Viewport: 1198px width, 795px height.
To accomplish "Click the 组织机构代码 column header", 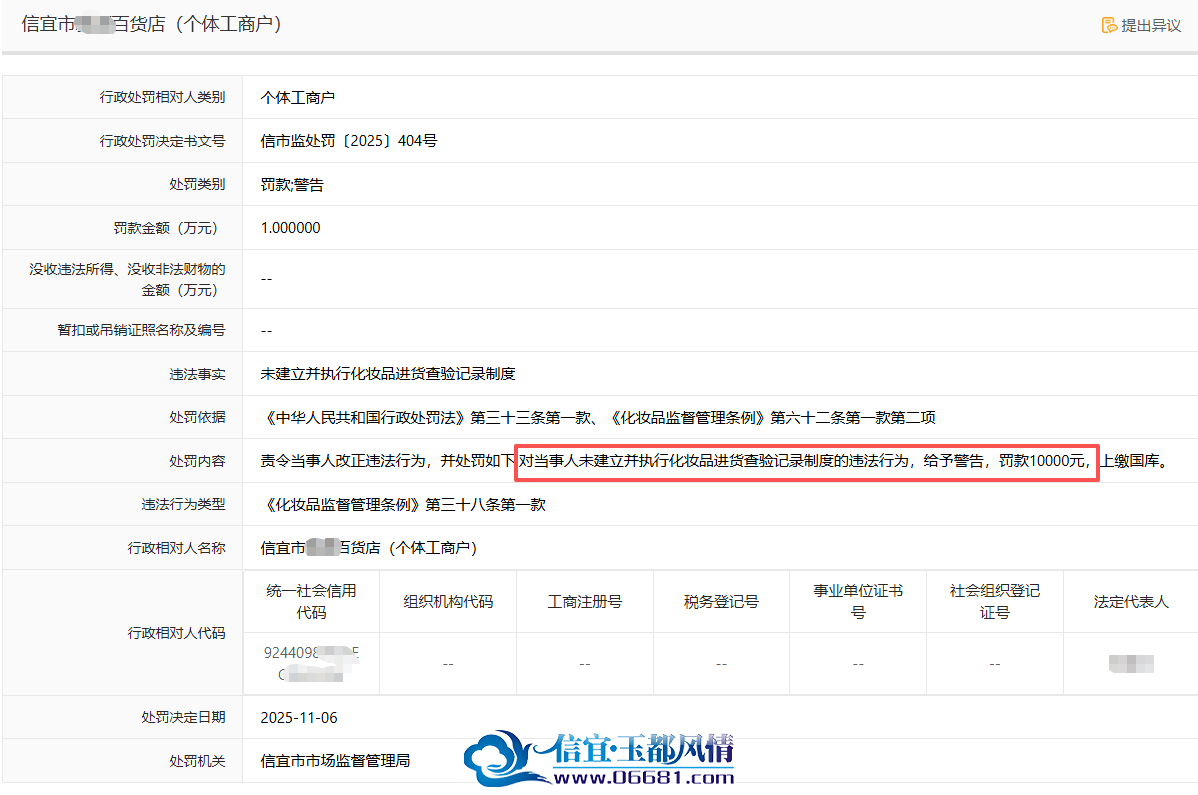I will (x=448, y=602).
